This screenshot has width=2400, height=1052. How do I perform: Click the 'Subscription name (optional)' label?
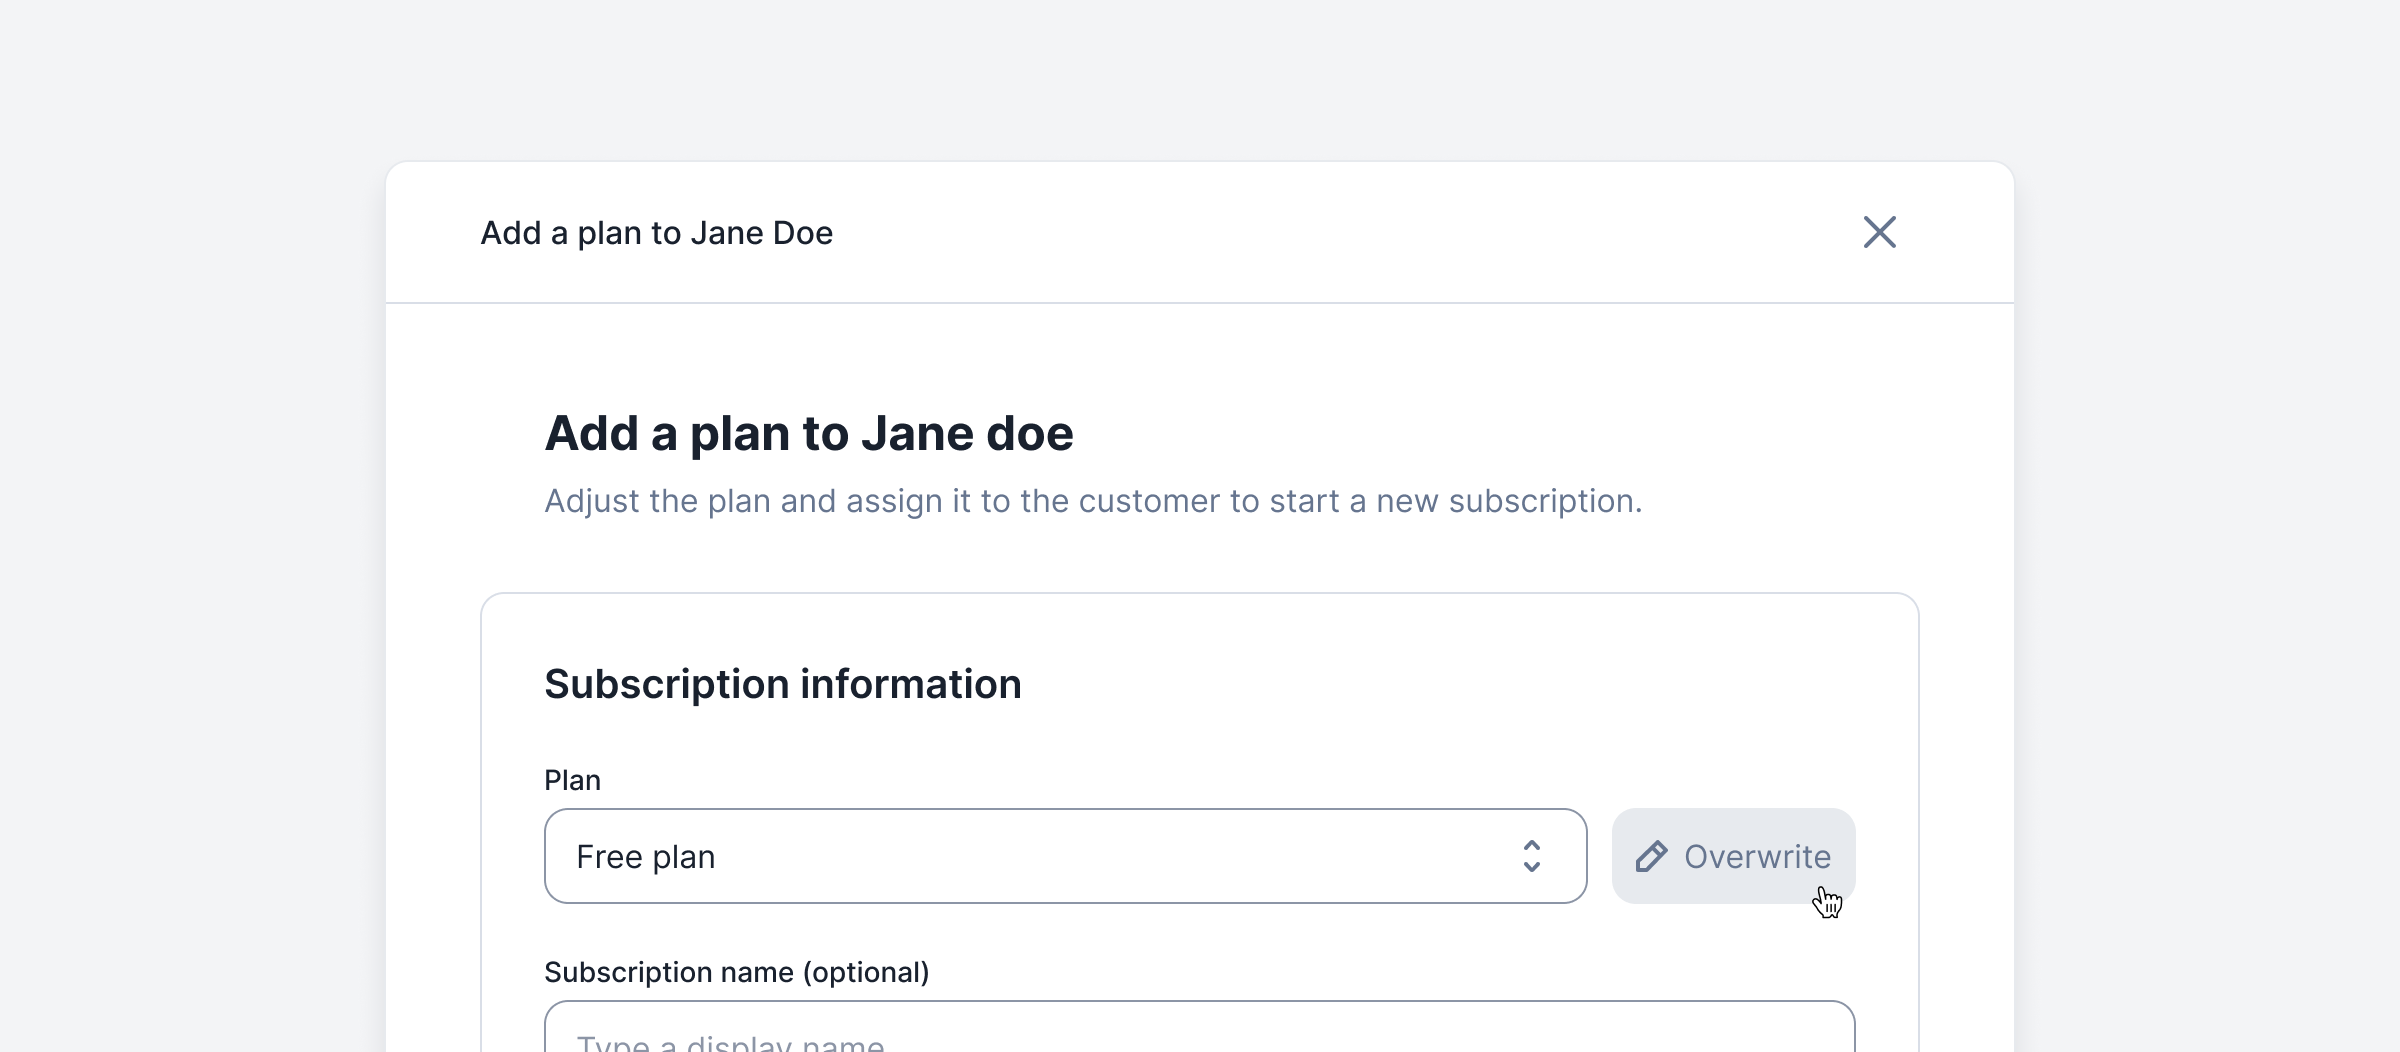[x=736, y=972]
